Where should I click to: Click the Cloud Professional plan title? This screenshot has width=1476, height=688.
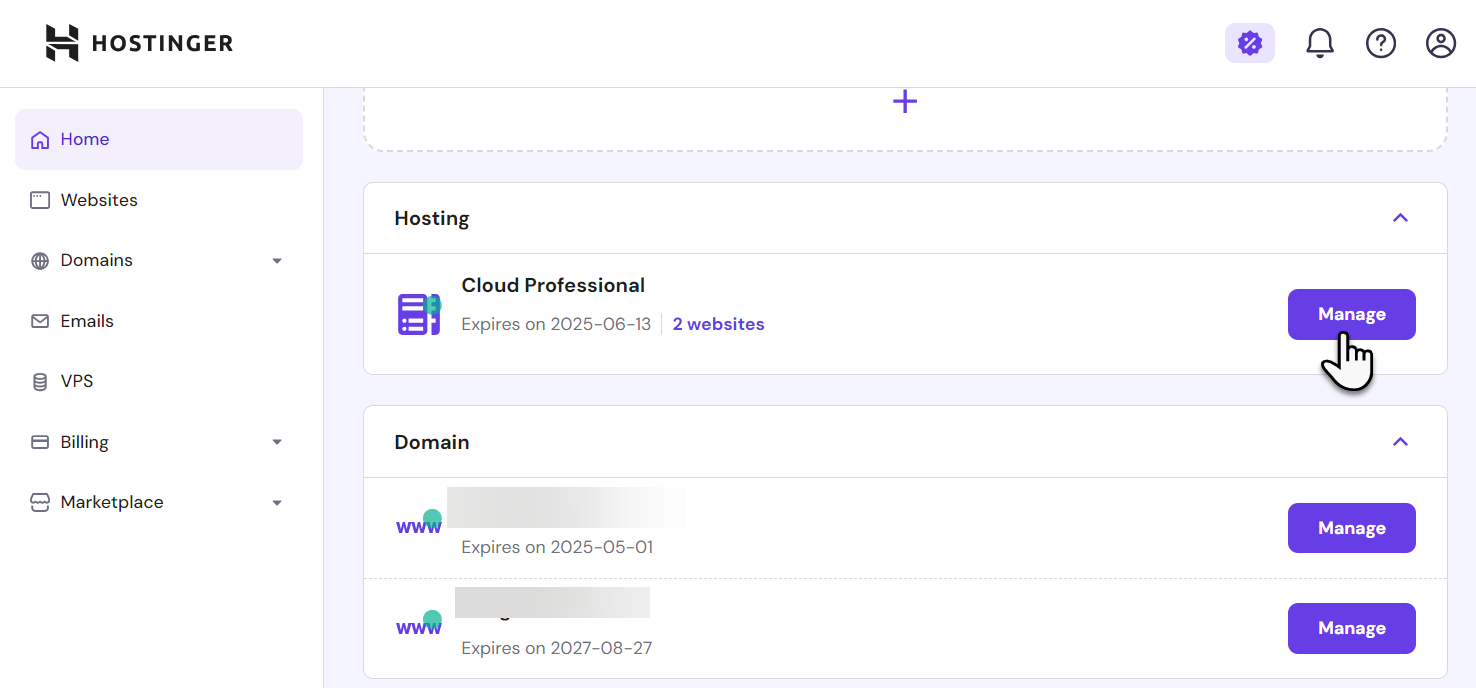tap(553, 285)
